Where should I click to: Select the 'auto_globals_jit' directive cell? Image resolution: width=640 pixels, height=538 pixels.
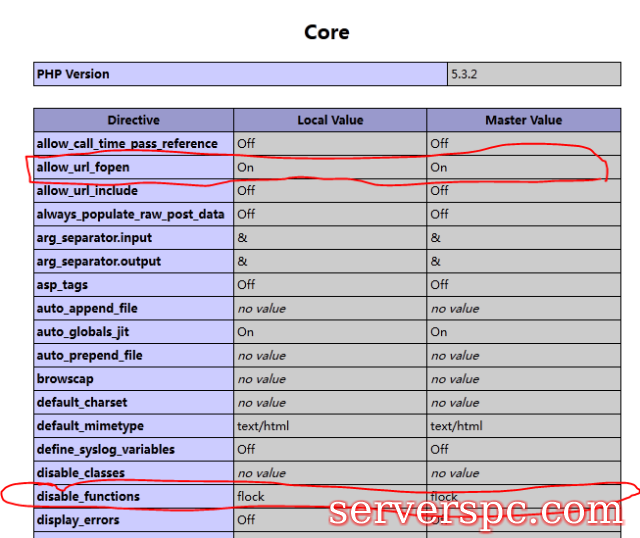(x=133, y=332)
